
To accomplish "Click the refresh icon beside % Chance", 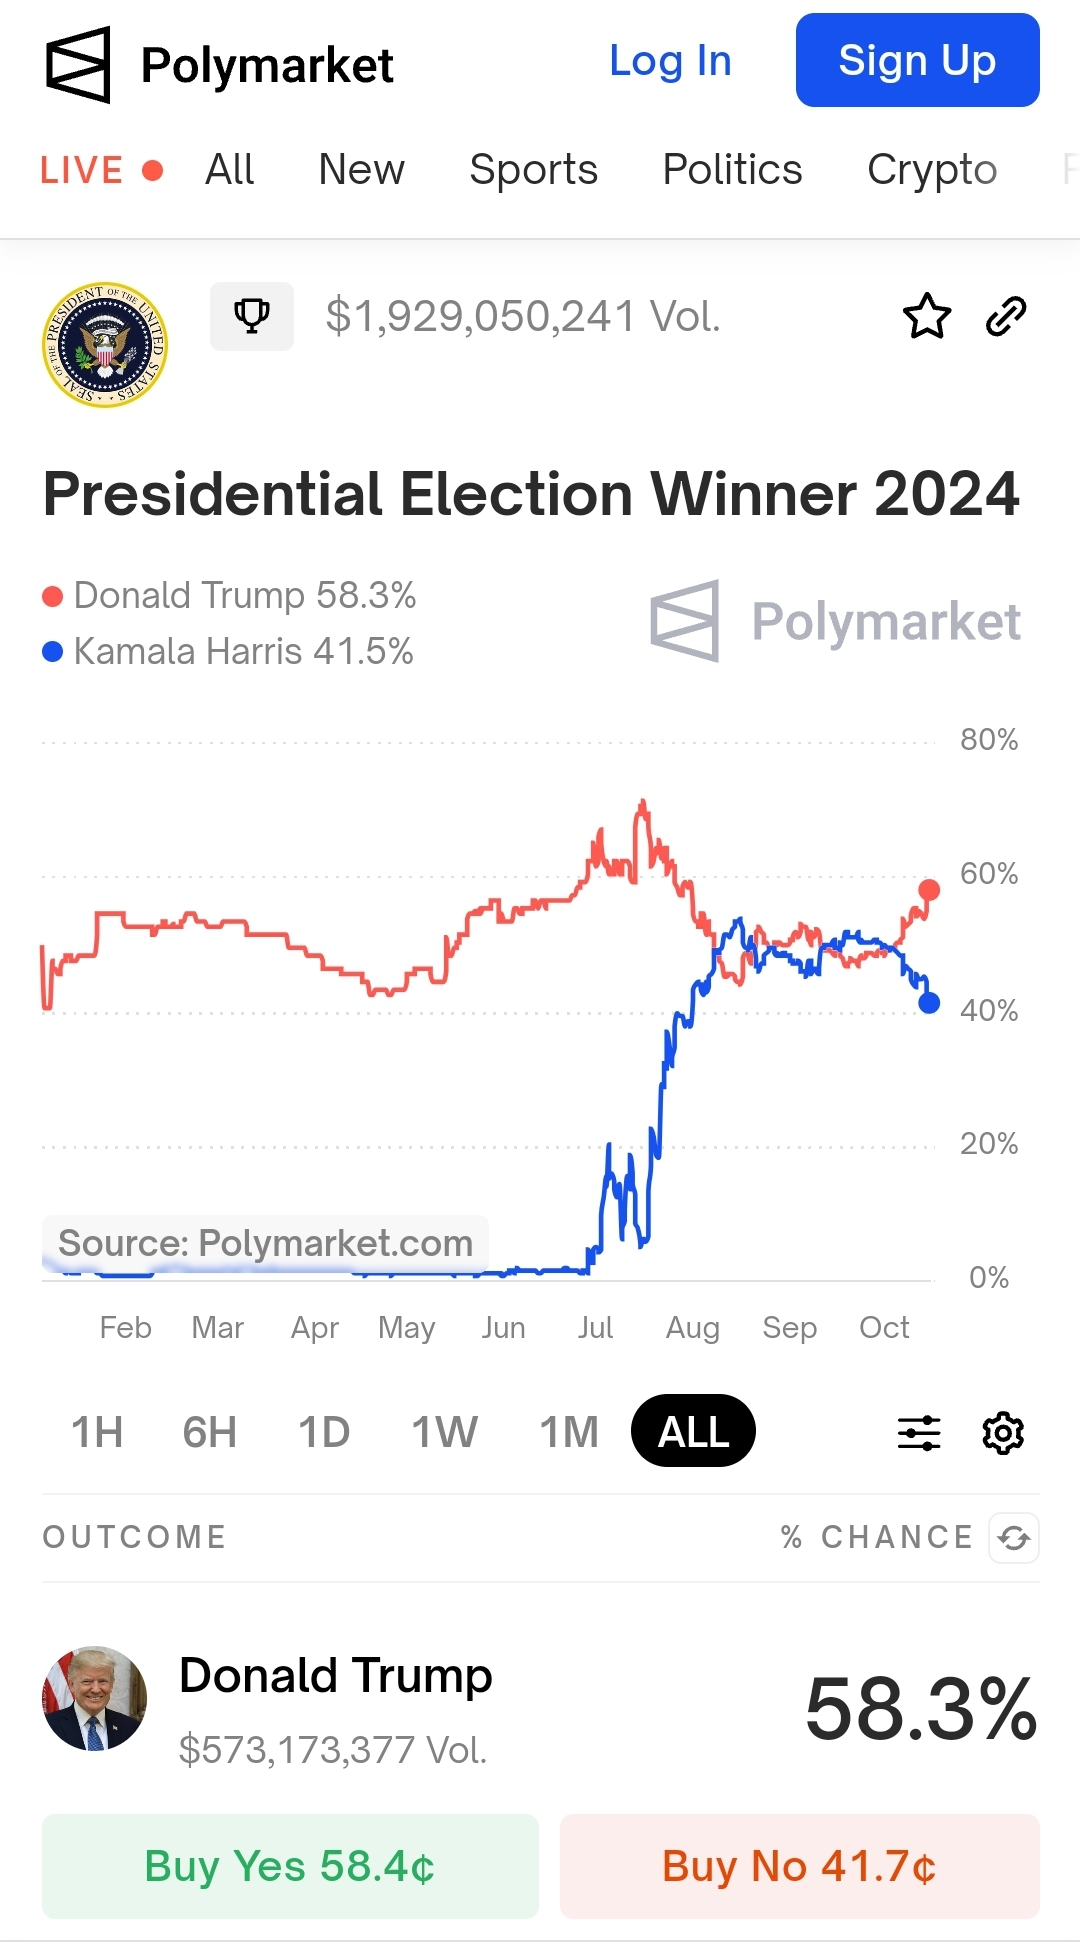I will tap(1014, 1537).
